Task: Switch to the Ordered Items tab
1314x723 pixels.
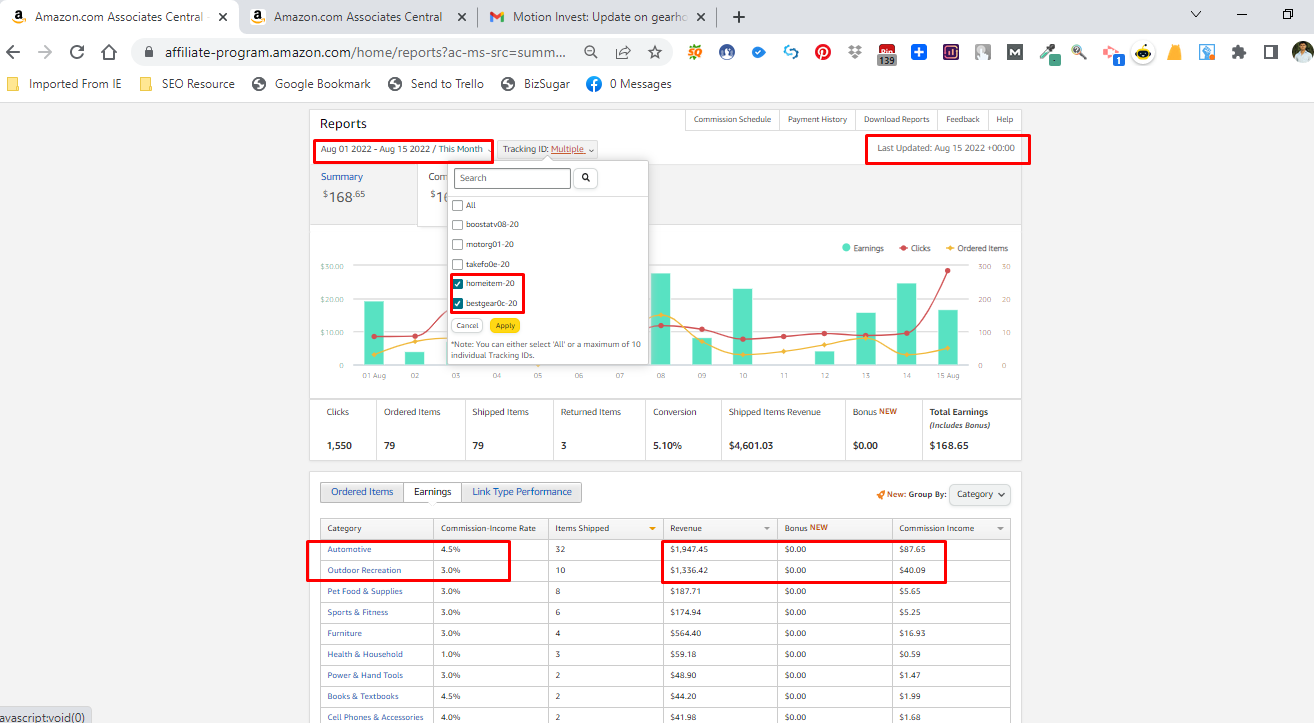Action: point(362,492)
